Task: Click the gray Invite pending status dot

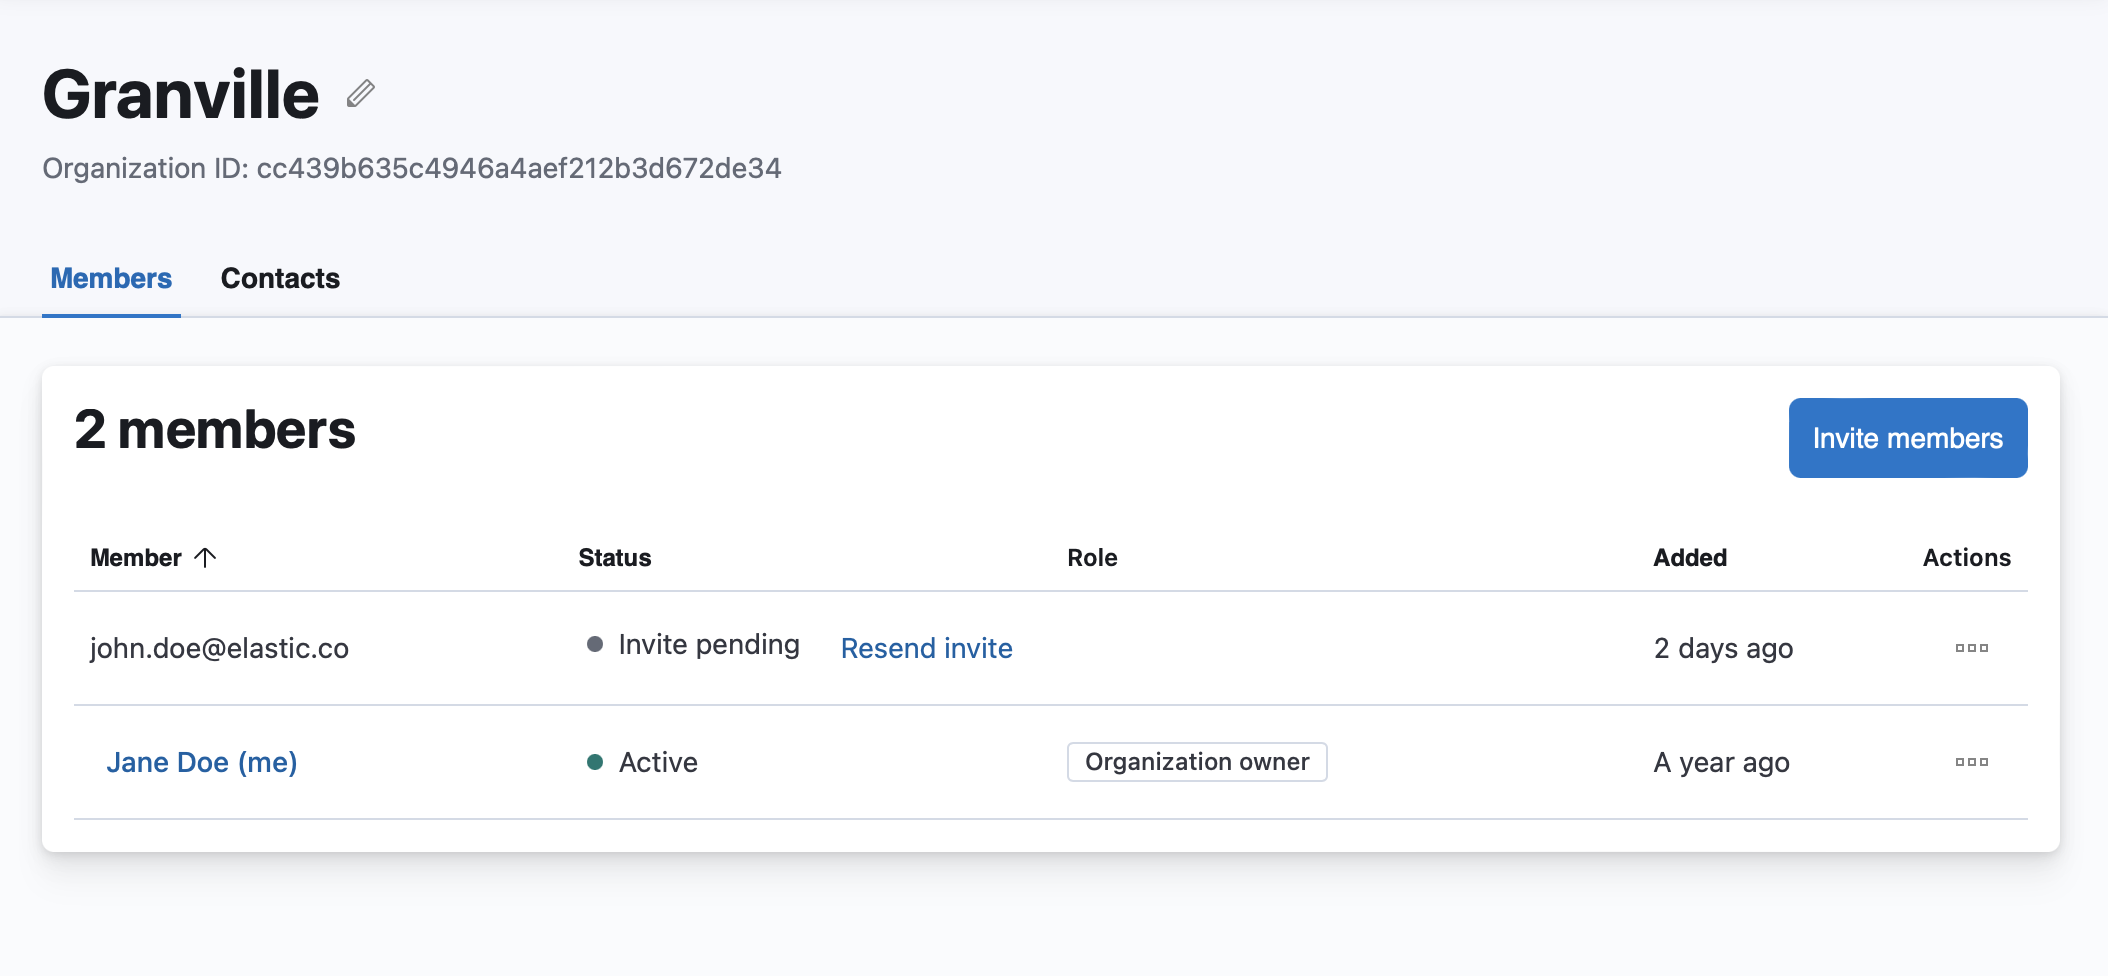Action: click(x=595, y=645)
